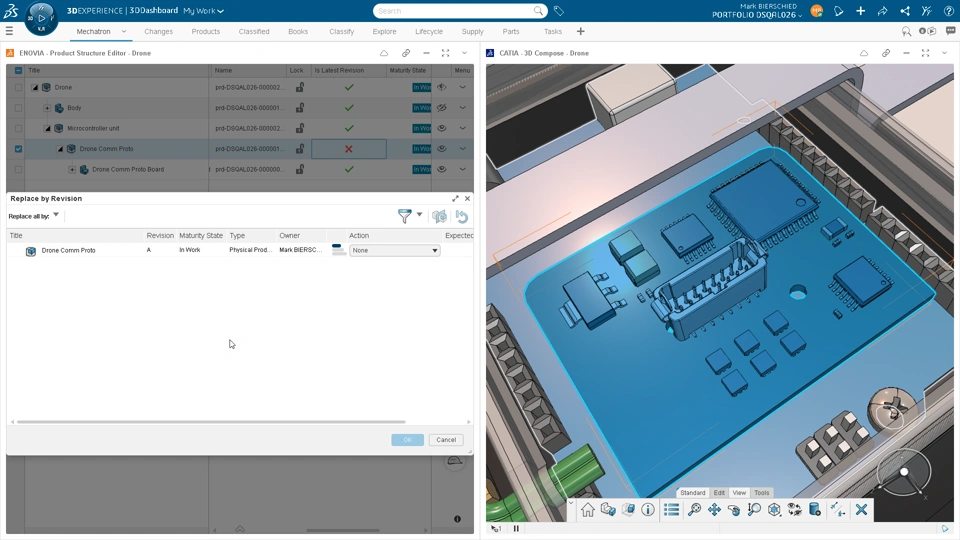Open the row menu chevron for Drone
The height and width of the screenshot is (540, 960).
pyautogui.click(x=463, y=87)
